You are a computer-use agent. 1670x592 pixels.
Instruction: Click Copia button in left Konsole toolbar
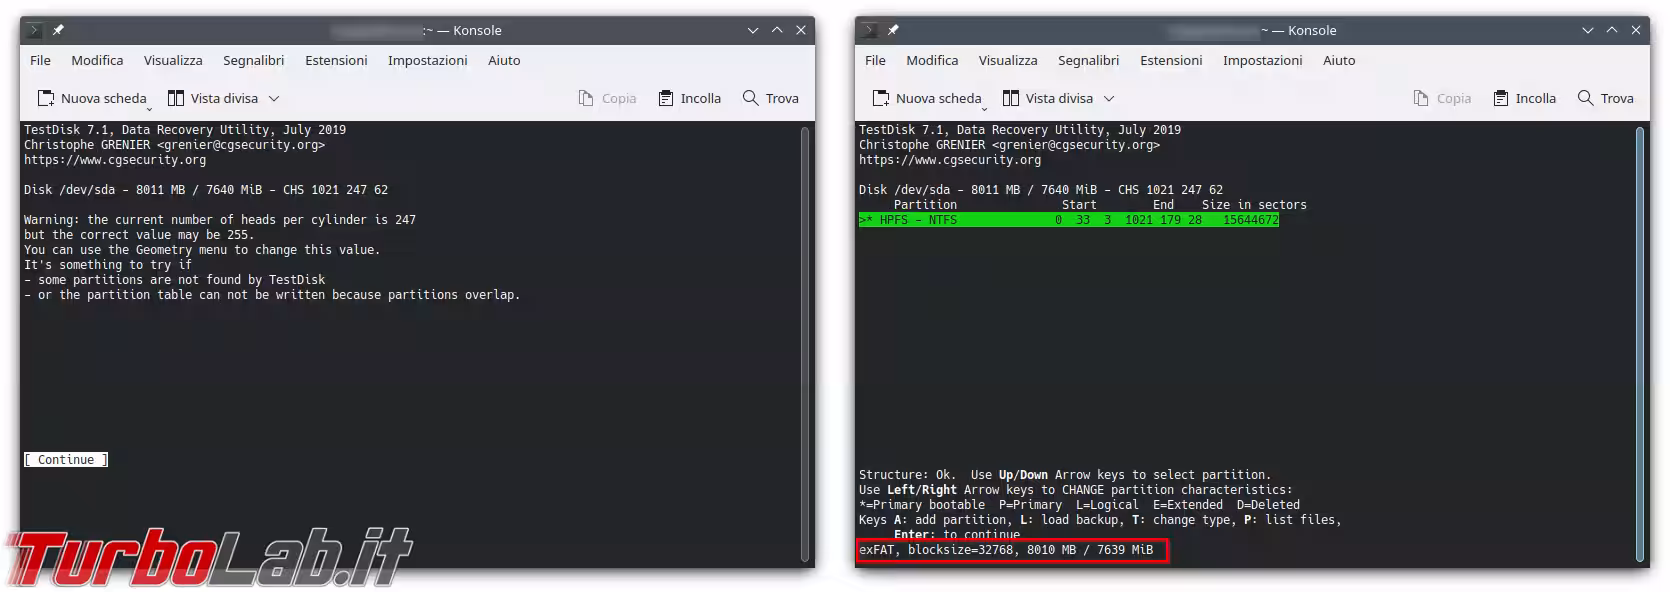607,98
